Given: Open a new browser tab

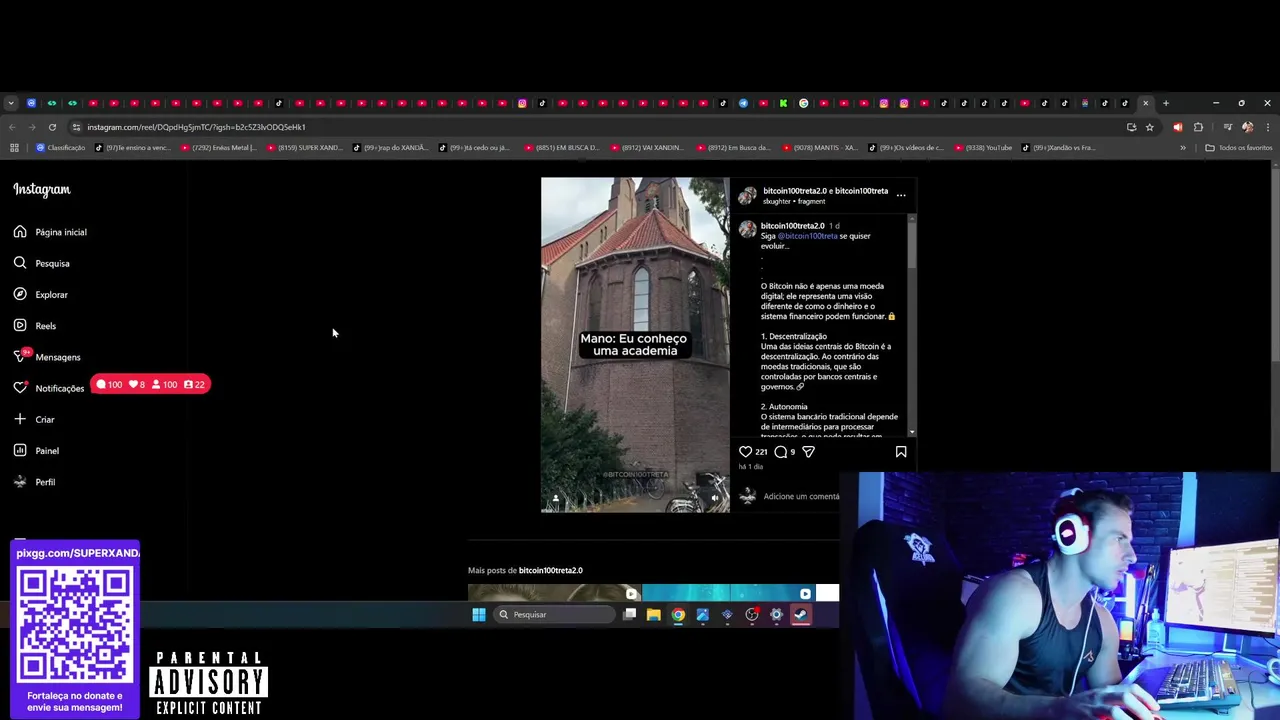Looking at the screenshot, I should tap(1165, 103).
